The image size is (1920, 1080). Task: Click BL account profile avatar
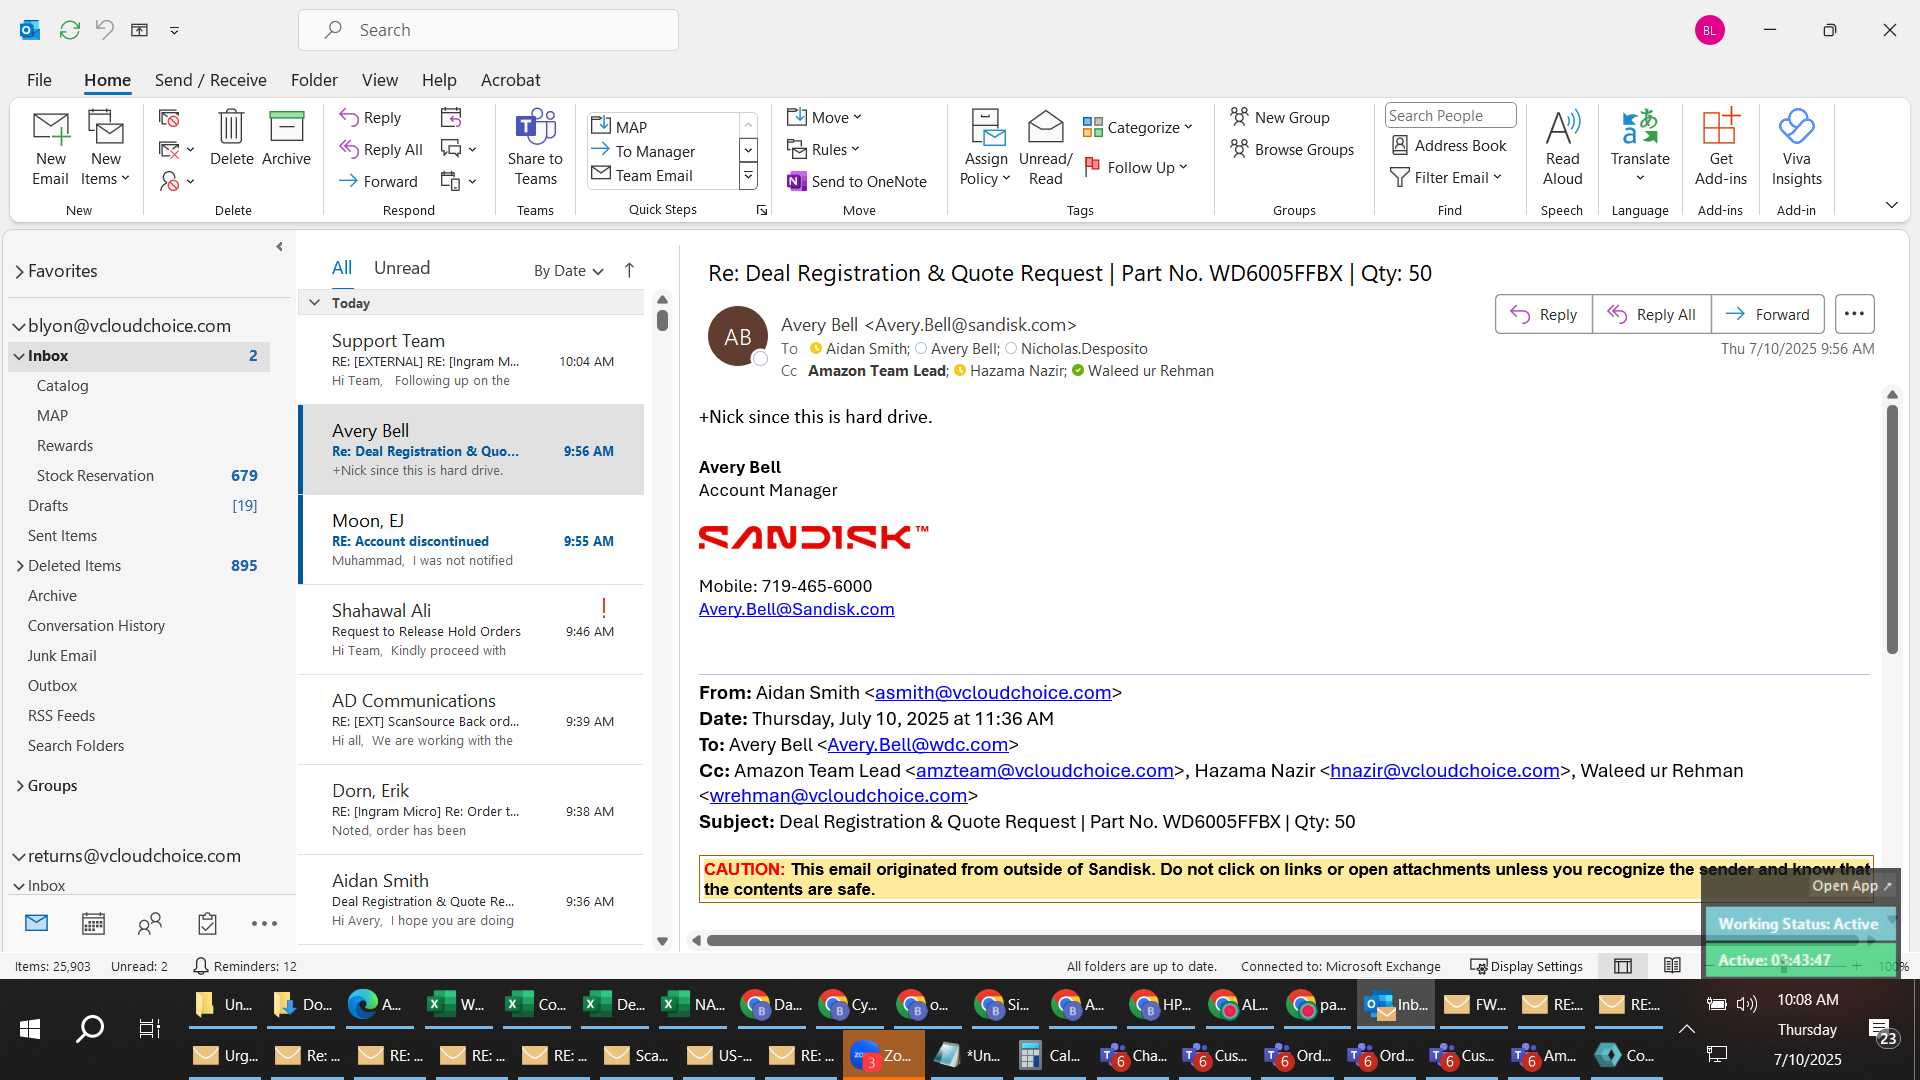[x=1709, y=30]
